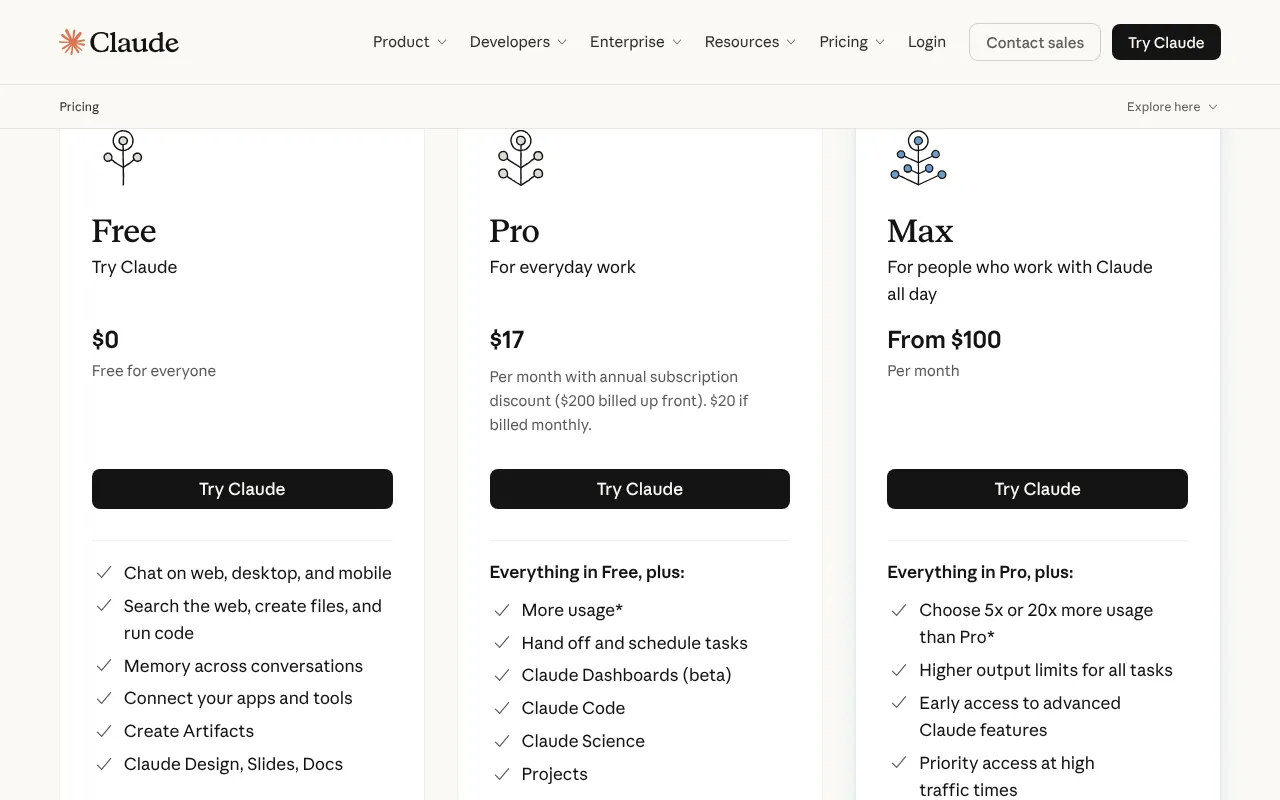Click the Contact sales button

(1035, 42)
